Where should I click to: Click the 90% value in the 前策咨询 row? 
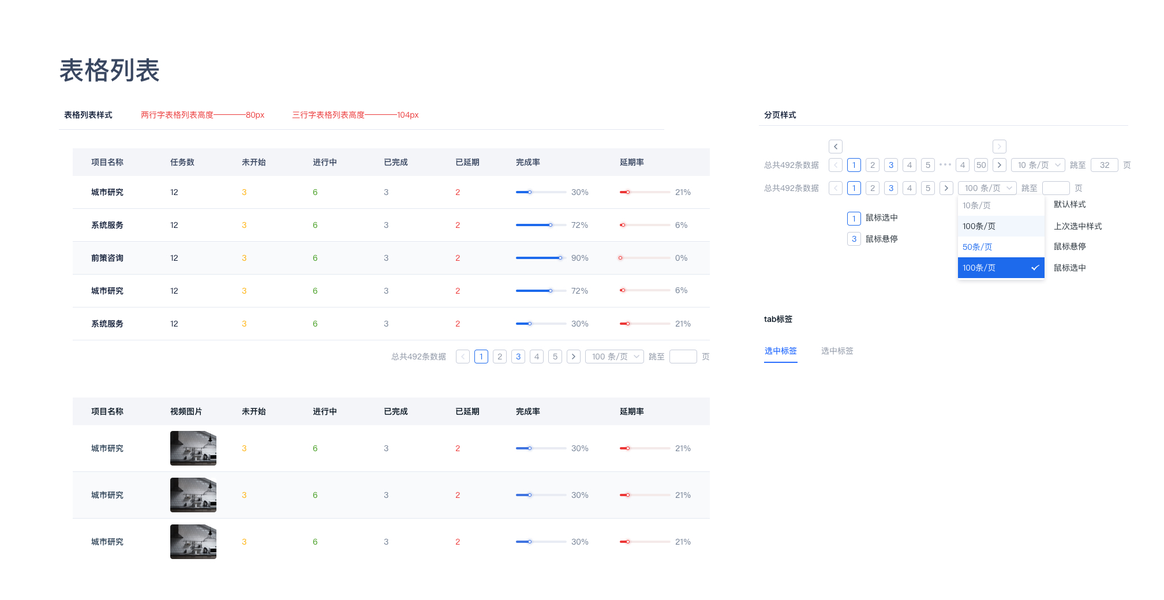(x=580, y=258)
